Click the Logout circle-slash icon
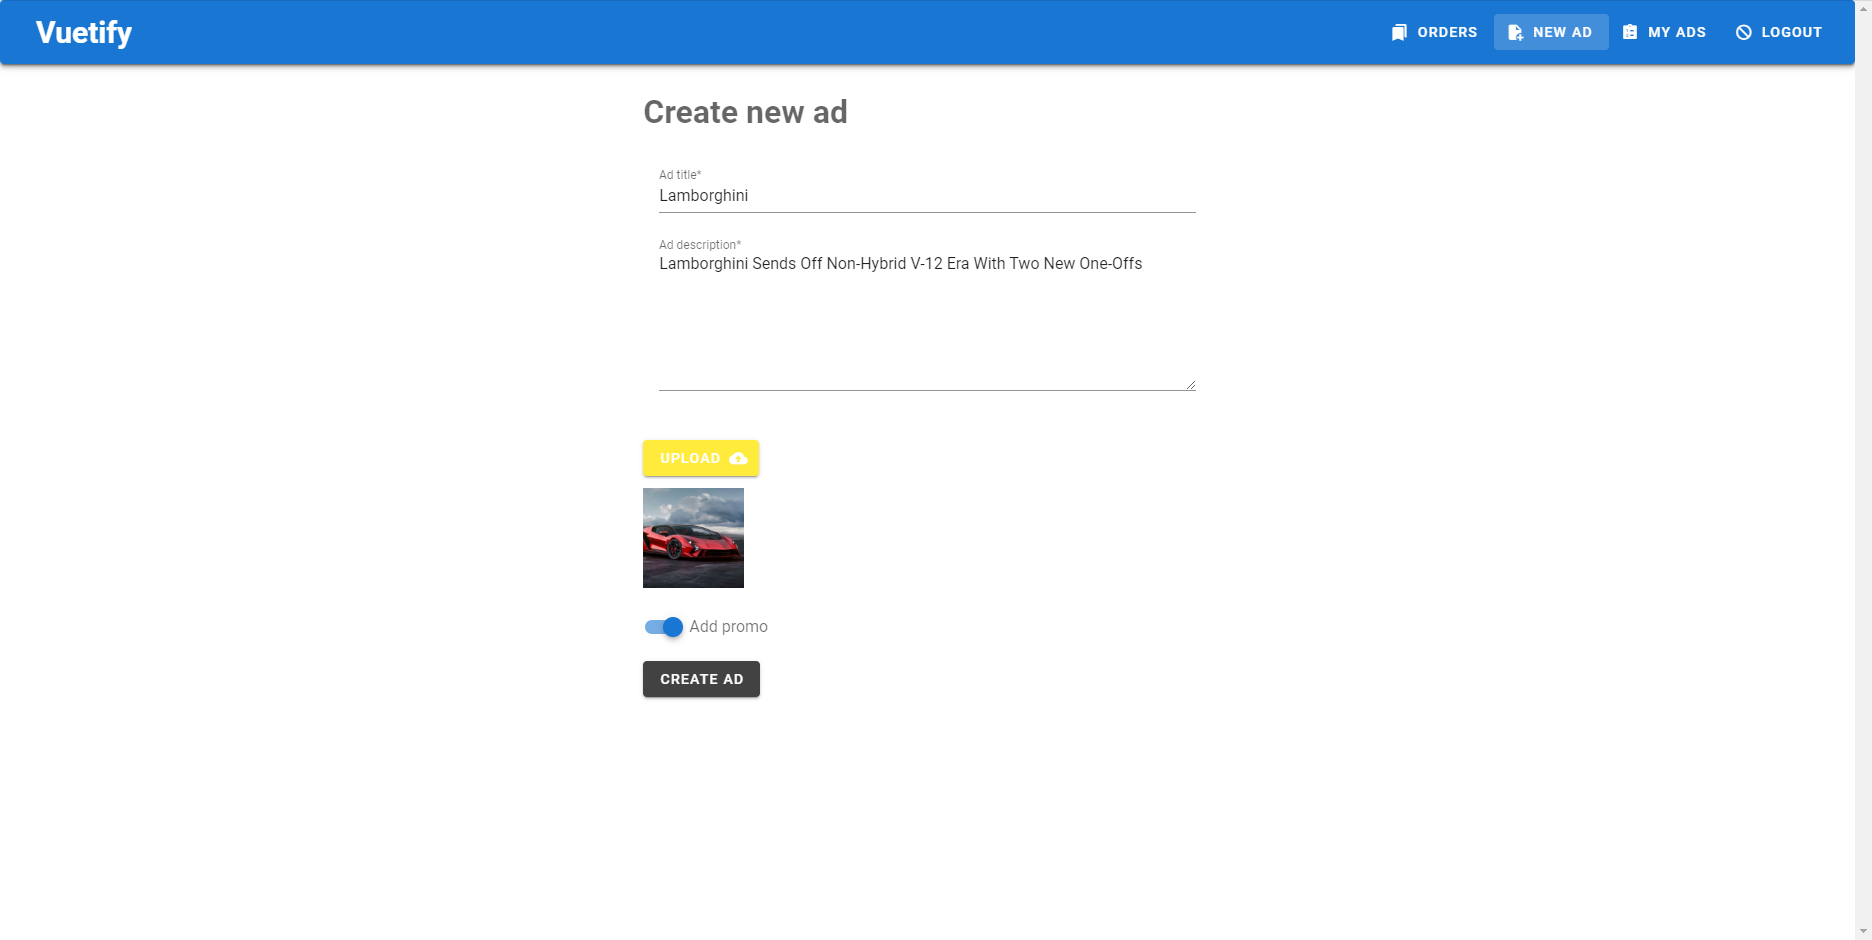The height and width of the screenshot is (940, 1872). pos(1744,32)
